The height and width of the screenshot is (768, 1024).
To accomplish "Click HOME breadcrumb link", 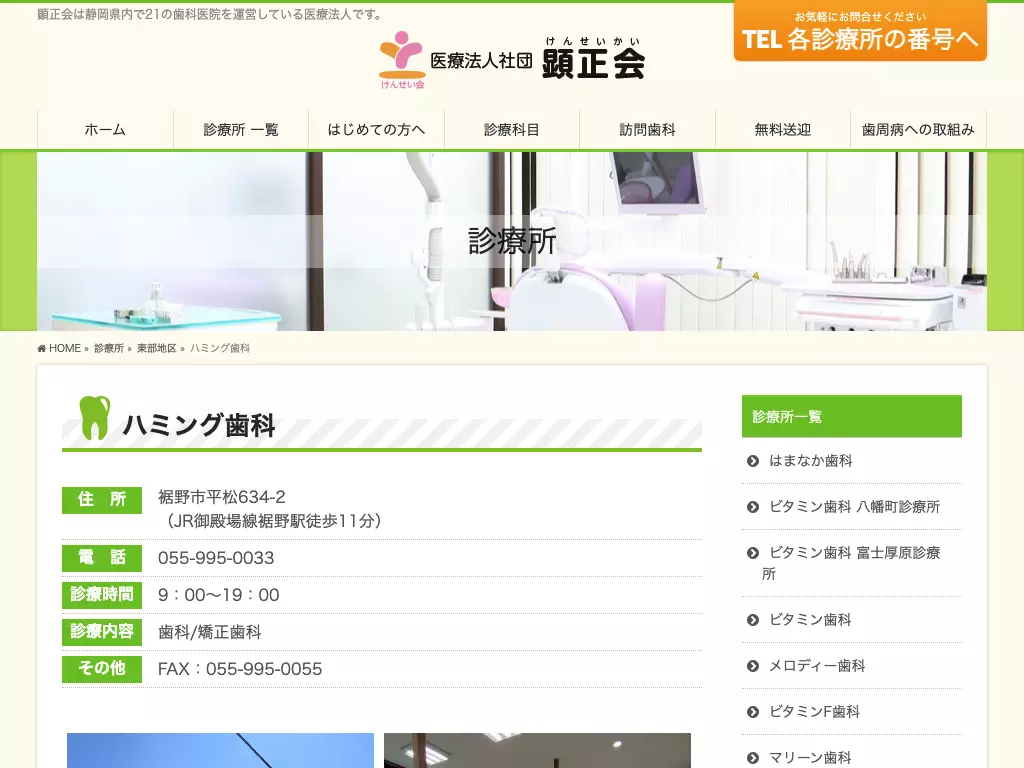I will pos(65,349).
